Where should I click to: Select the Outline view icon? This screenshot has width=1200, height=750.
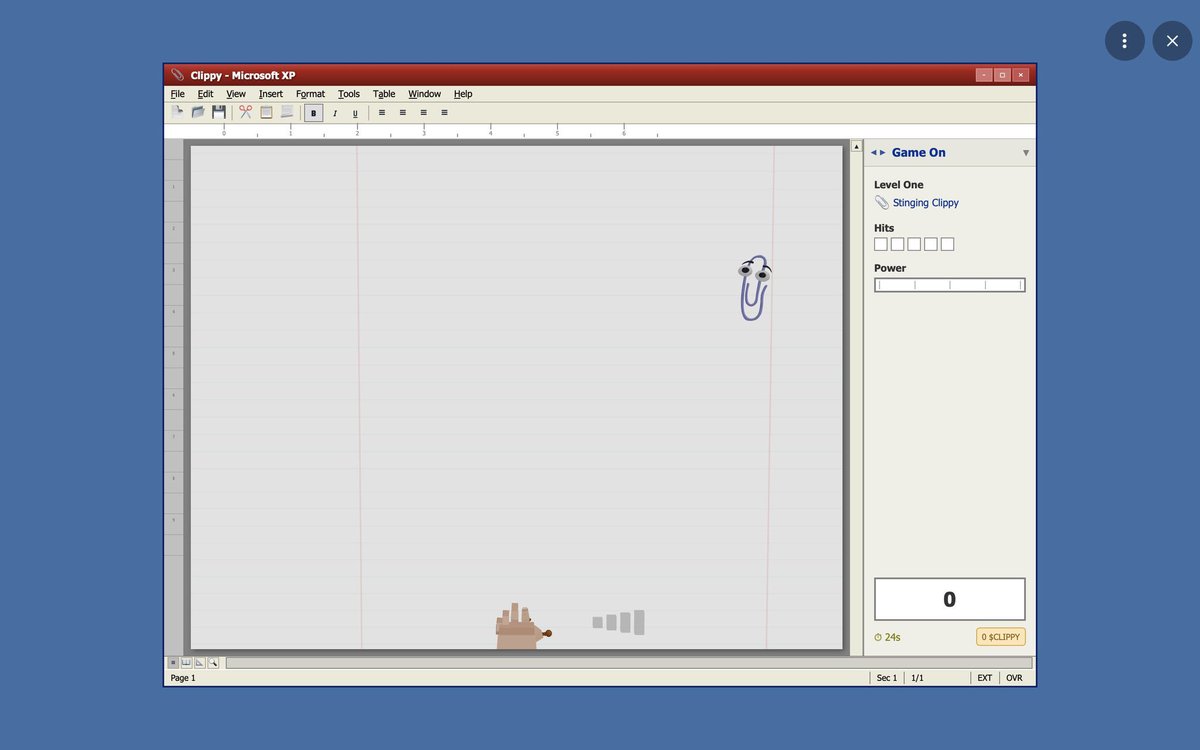point(212,662)
